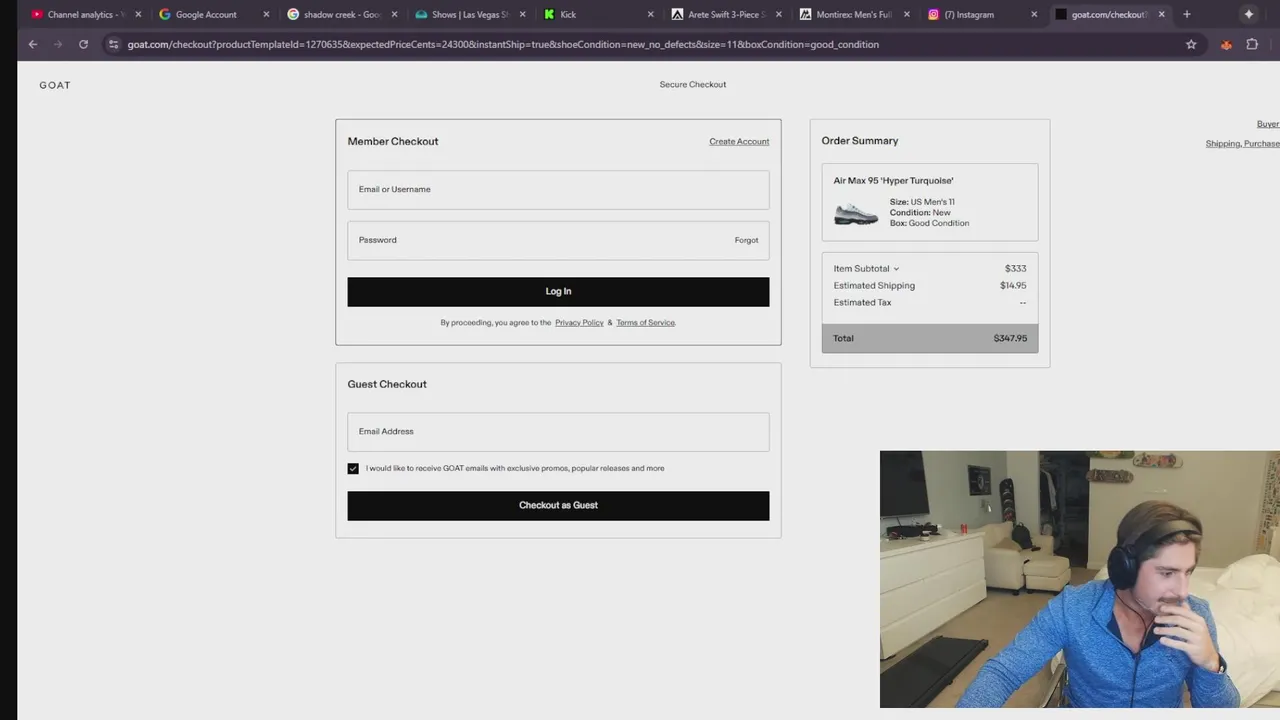Click the browser forward arrow
1280x720 pixels.
tap(58, 44)
